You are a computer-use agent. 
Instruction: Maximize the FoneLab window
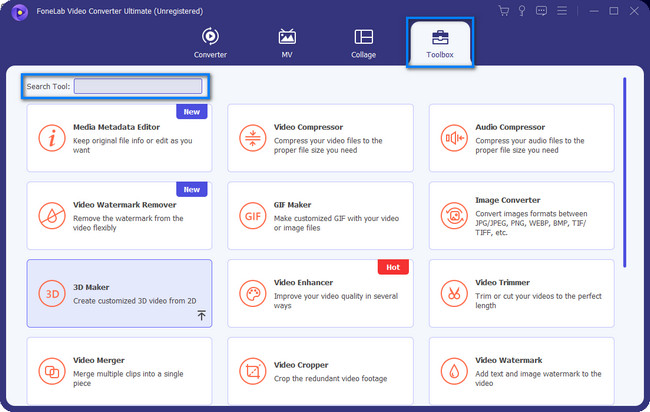614,11
